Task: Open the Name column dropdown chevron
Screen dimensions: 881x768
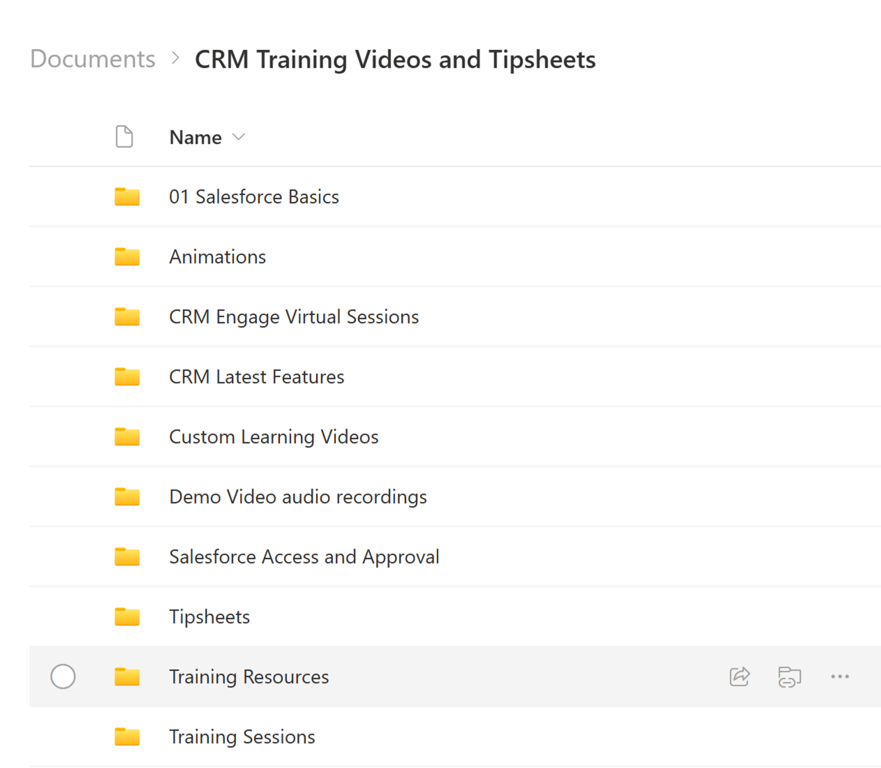Action: point(239,137)
